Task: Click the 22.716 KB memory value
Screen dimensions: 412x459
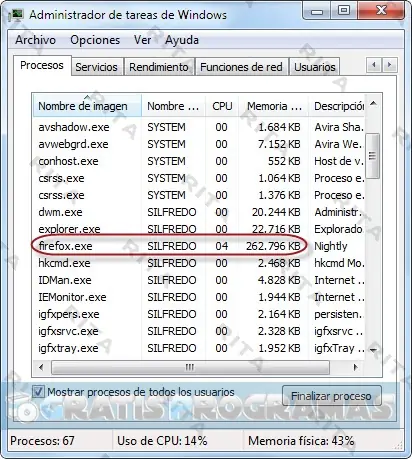Action: pos(276,229)
